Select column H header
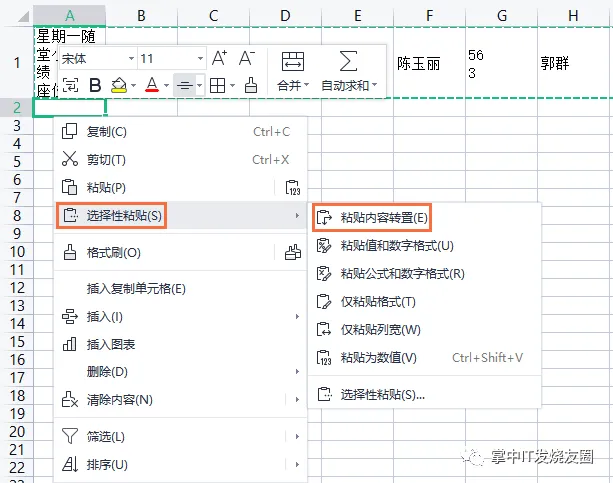This screenshot has height=483, width=613. click(573, 15)
